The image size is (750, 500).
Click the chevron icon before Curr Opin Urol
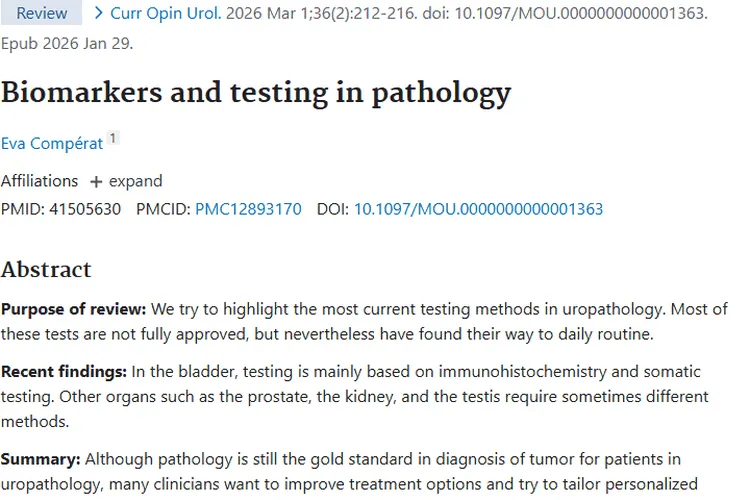tap(98, 14)
